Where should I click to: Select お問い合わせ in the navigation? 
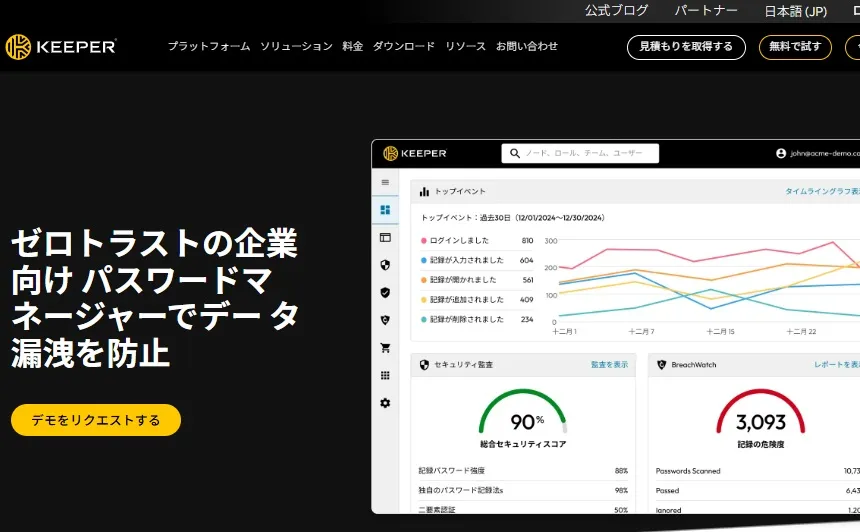click(527, 47)
